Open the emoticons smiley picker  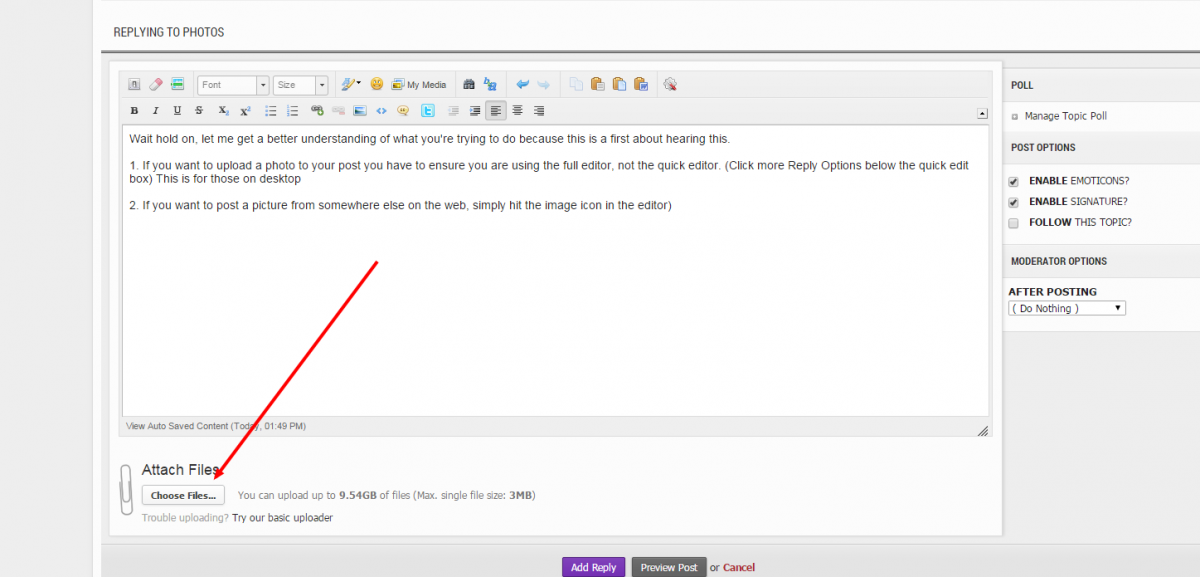coord(377,85)
